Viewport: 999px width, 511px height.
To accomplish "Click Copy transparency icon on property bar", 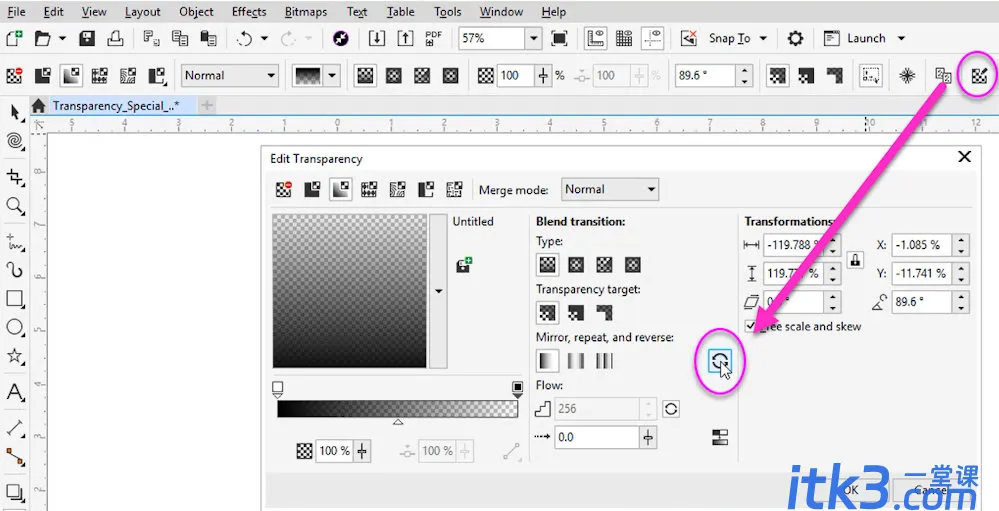I will point(943,76).
